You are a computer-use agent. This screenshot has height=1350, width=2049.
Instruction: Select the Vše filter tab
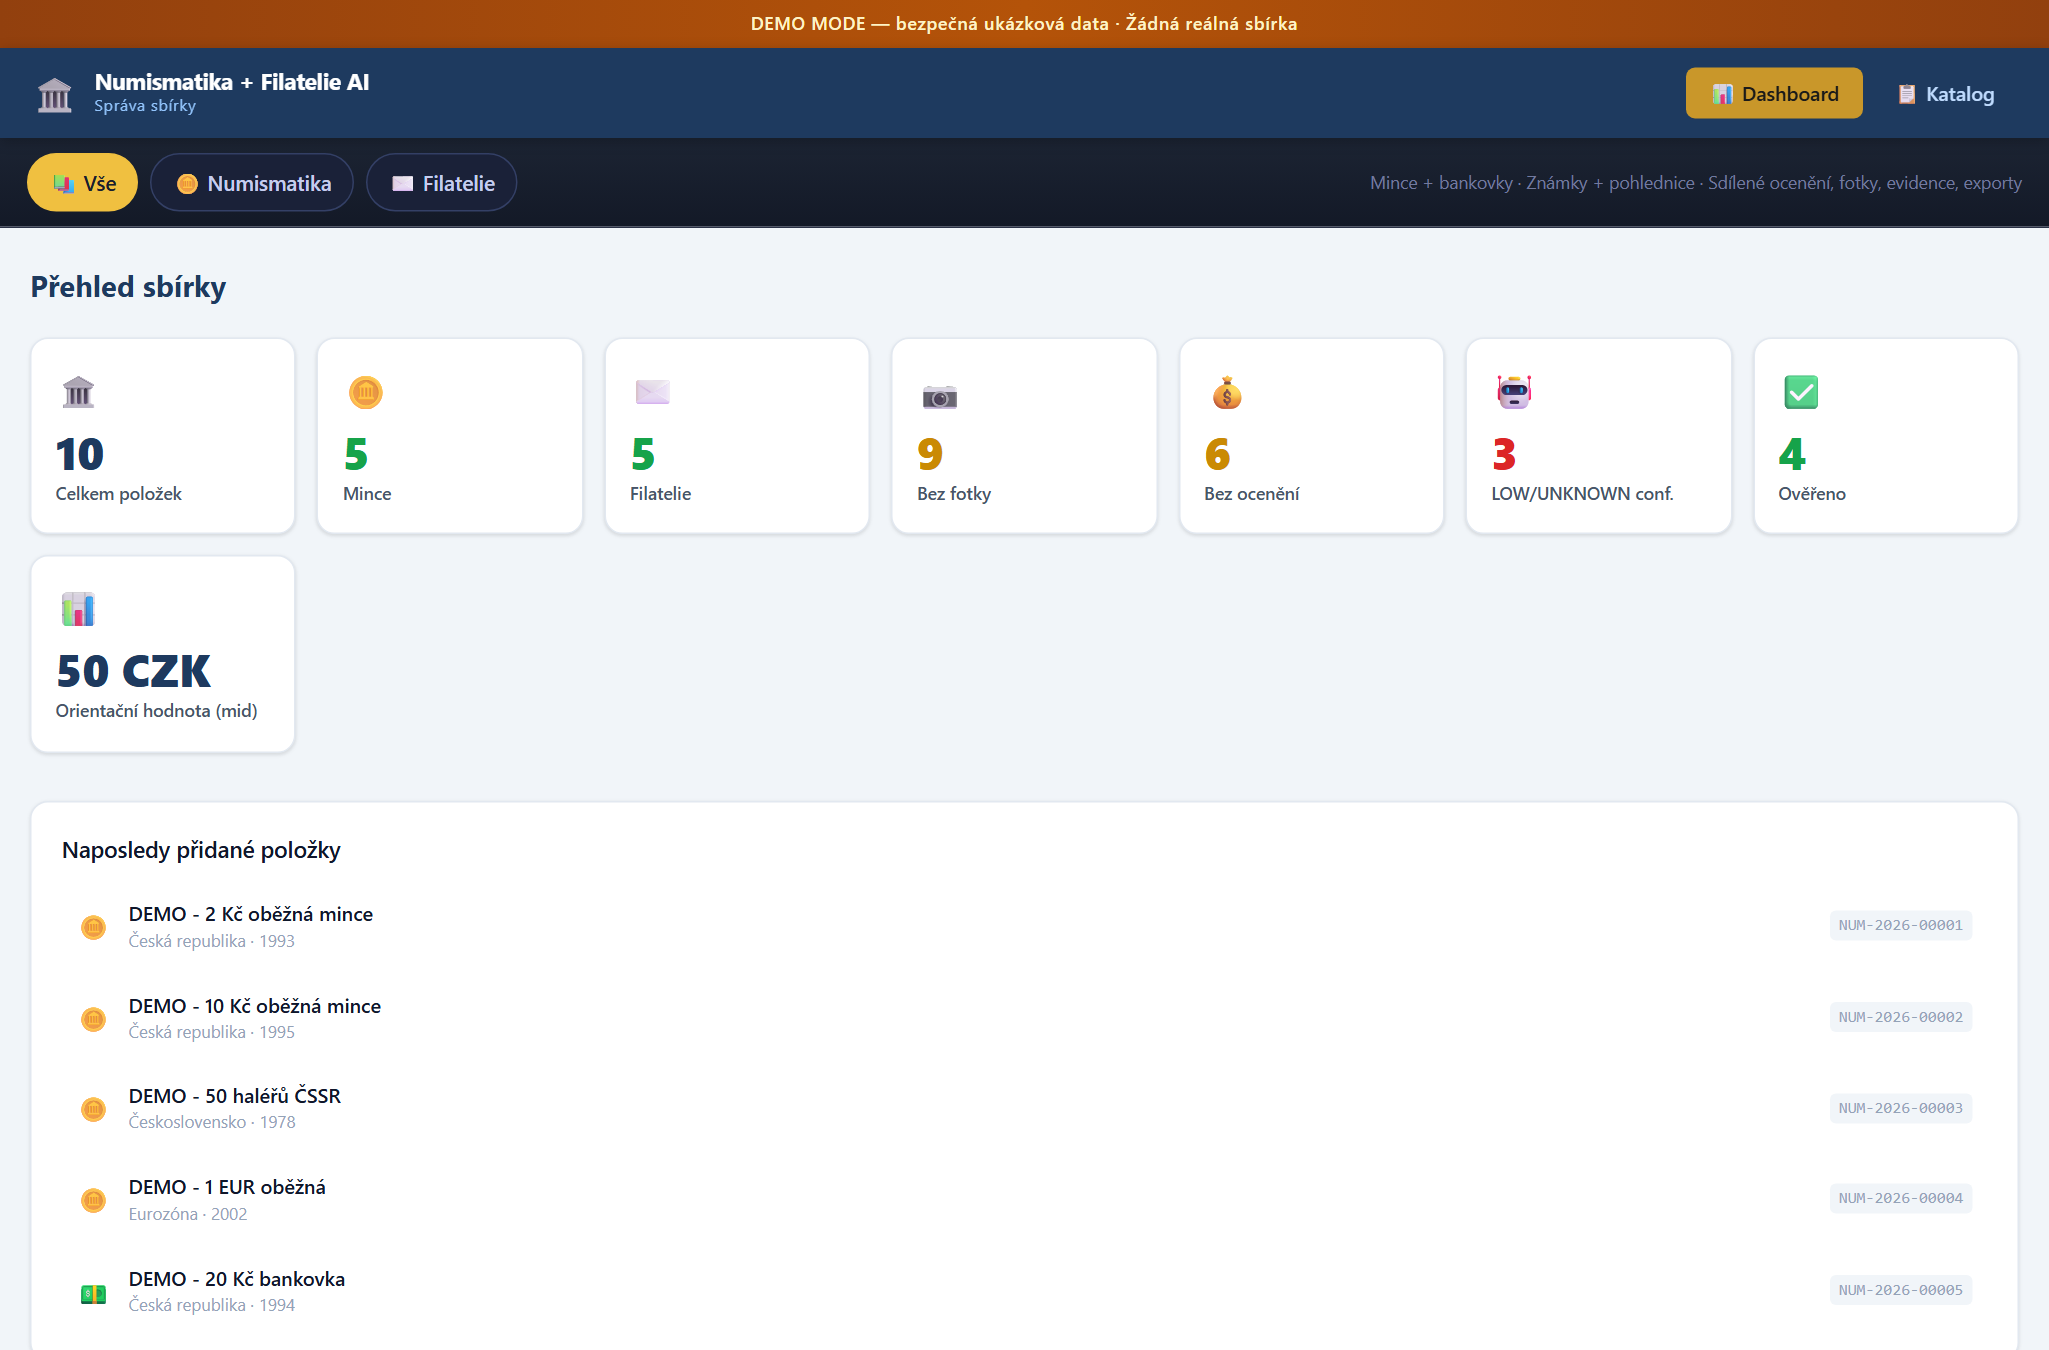coord(83,183)
